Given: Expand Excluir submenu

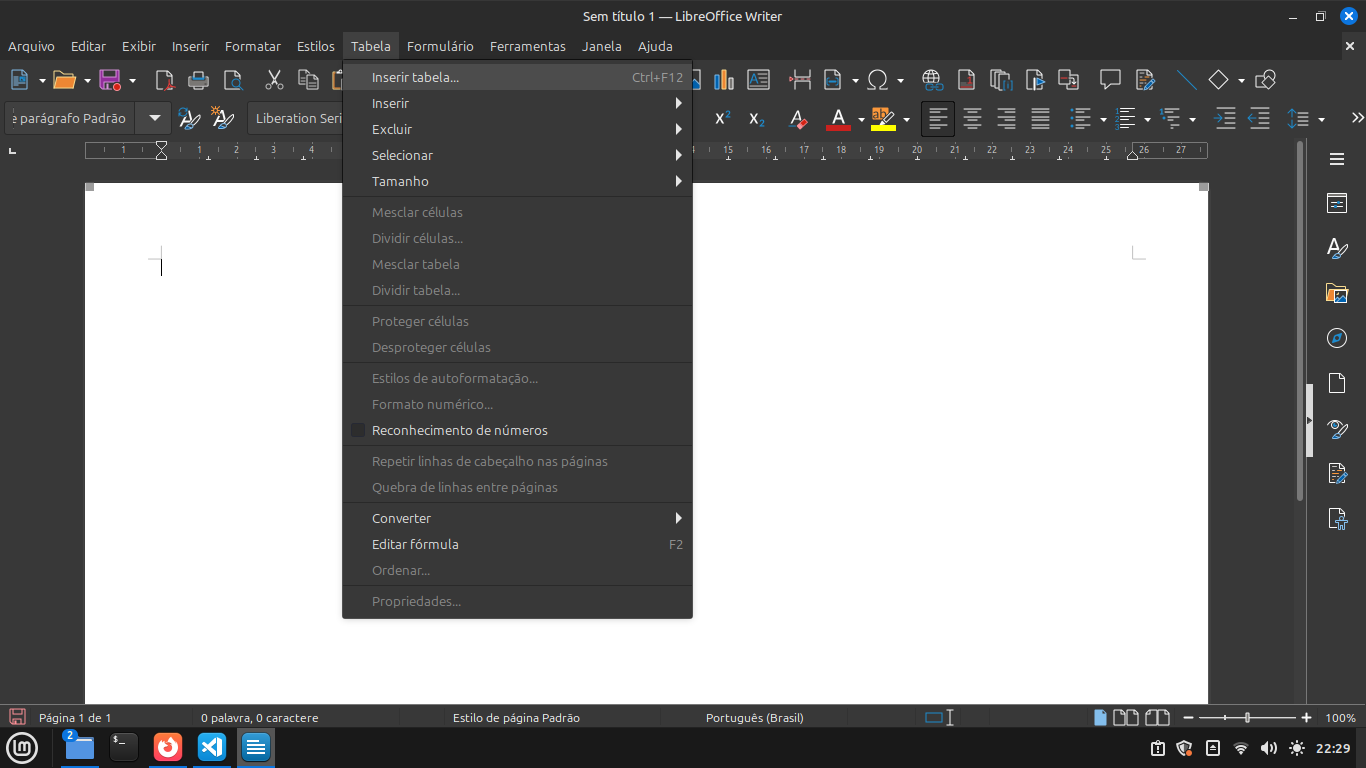Looking at the screenshot, I should (517, 129).
